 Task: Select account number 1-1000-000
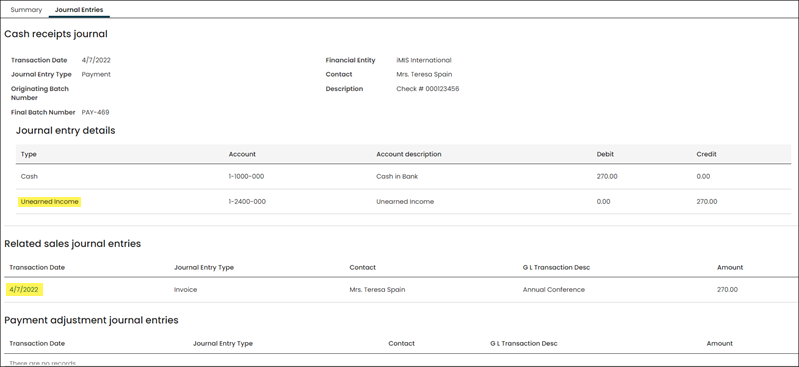pyautogui.click(x=246, y=176)
